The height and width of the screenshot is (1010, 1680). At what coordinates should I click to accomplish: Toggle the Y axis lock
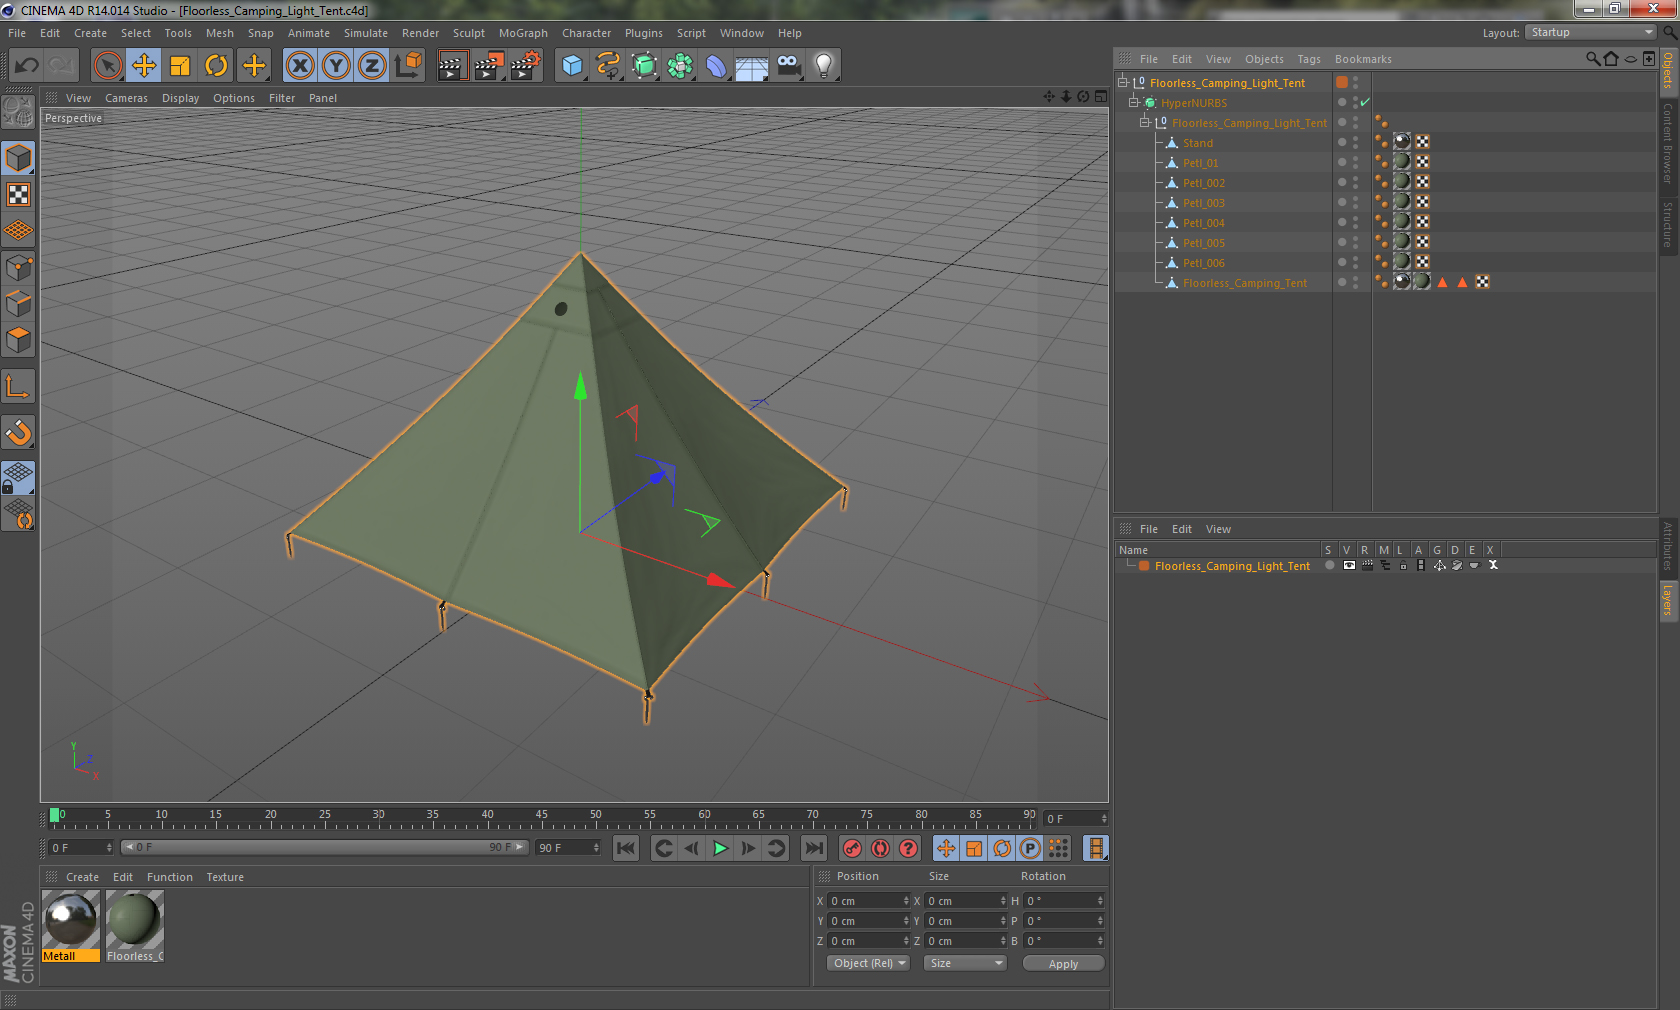point(336,66)
